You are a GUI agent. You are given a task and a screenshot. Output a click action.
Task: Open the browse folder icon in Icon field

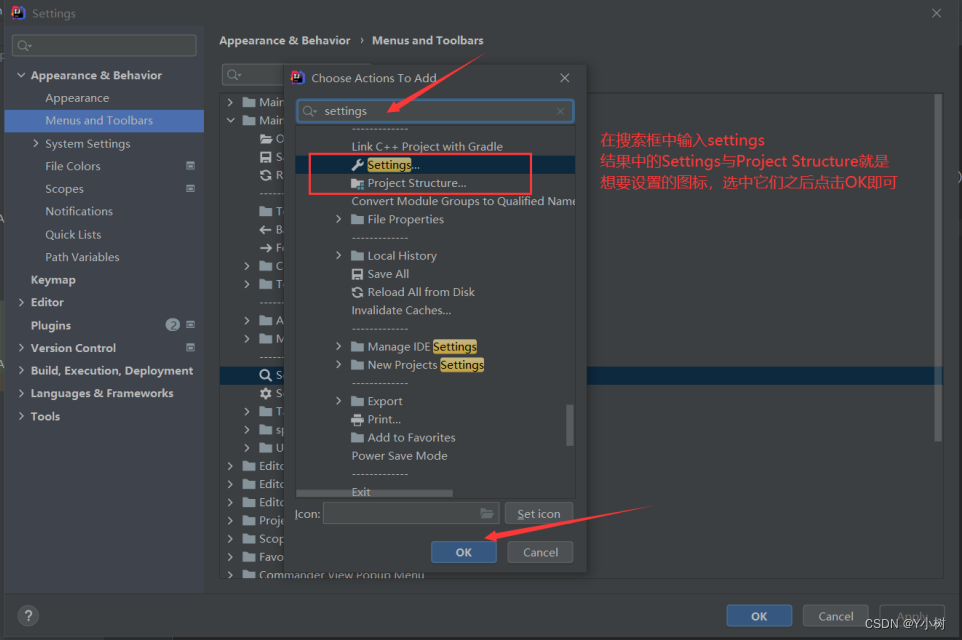(x=487, y=513)
